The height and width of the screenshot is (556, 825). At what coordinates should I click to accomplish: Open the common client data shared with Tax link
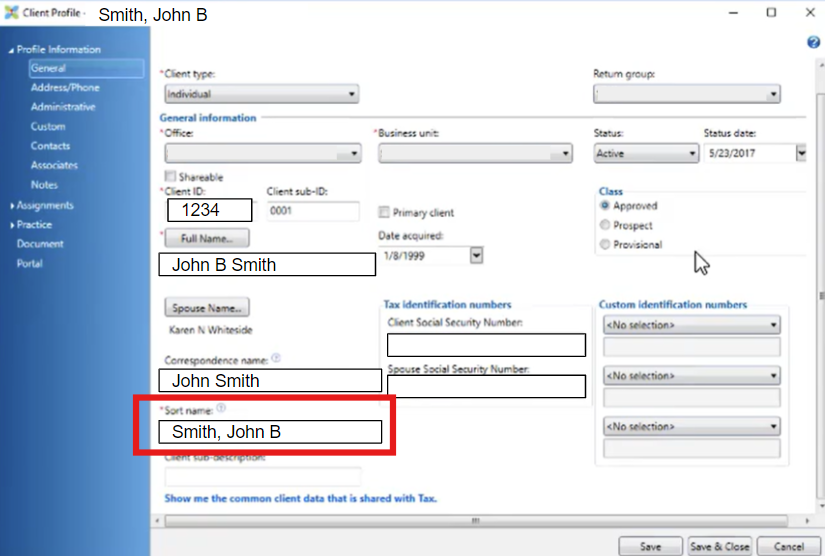click(300, 498)
